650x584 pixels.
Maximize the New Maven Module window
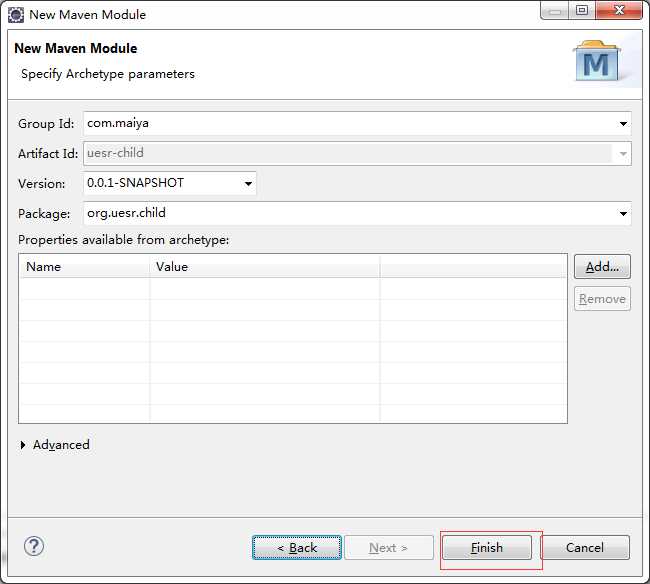(582, 10)
